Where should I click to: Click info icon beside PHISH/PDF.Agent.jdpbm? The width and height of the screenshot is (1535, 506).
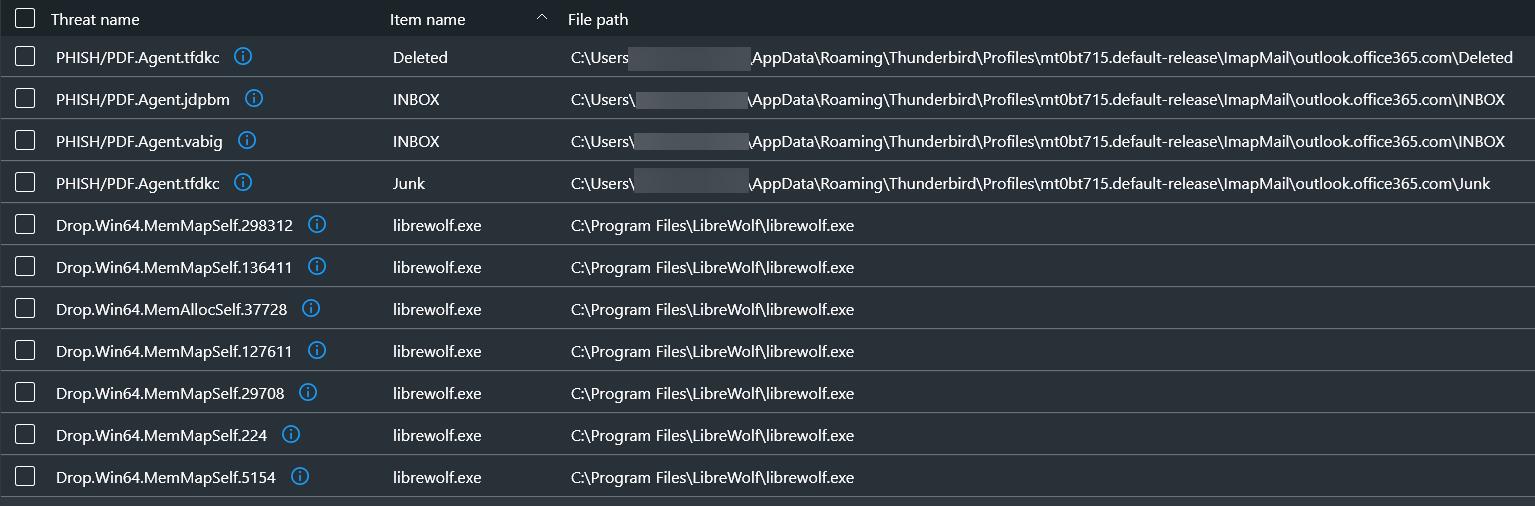(x=254, y=98)
